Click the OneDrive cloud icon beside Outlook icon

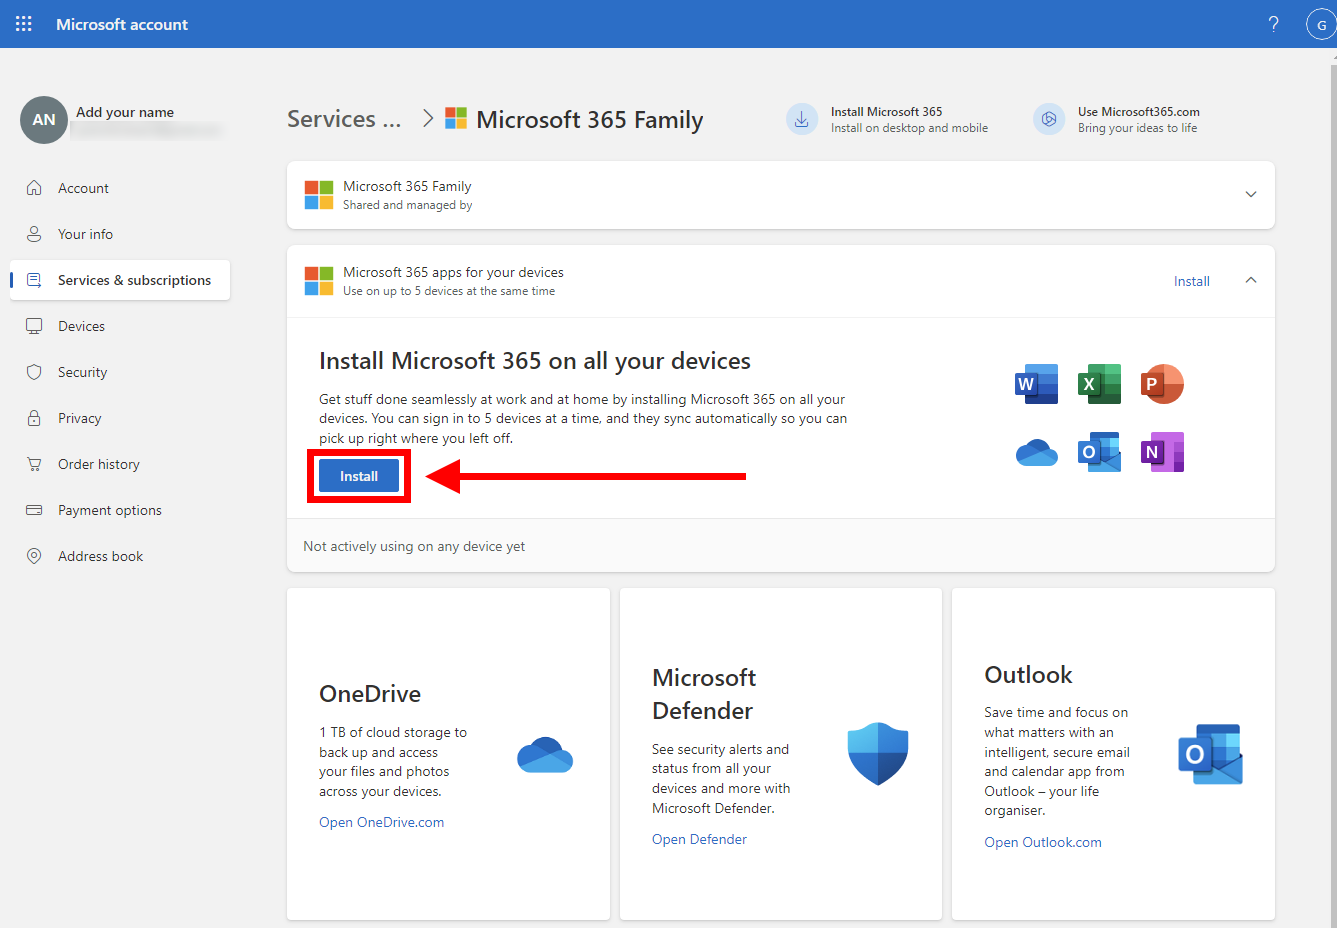(1036, 453)
